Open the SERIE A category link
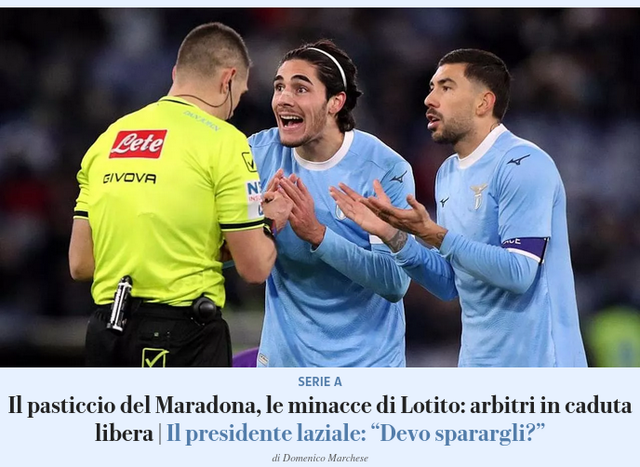This screenshot has width=640, height=467. click(320, 382)
